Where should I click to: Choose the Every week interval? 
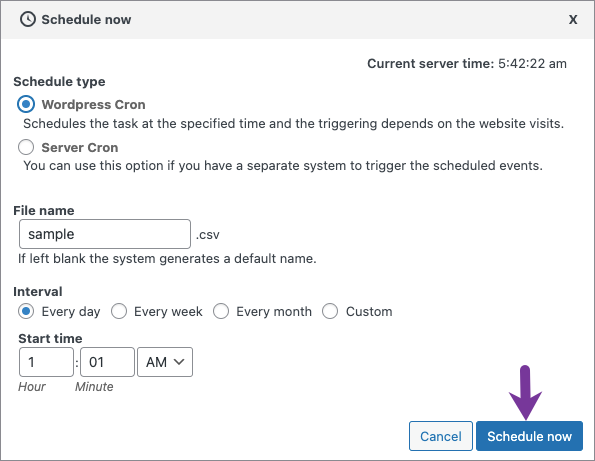pyautogui.click(x=119, y=312)
